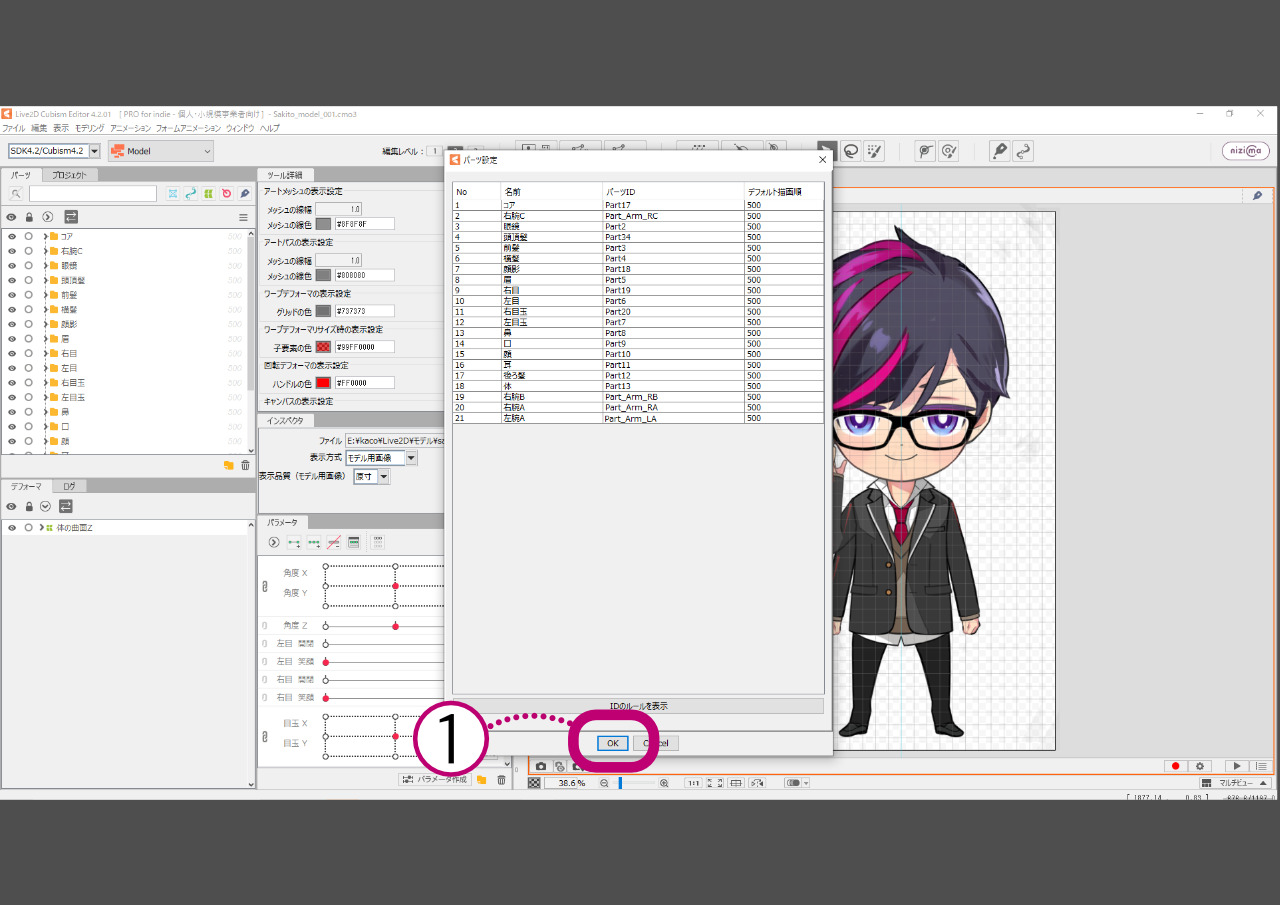Click the new parameter group folder icon
The image size is (1280, 905).
[x=481, y=779]
